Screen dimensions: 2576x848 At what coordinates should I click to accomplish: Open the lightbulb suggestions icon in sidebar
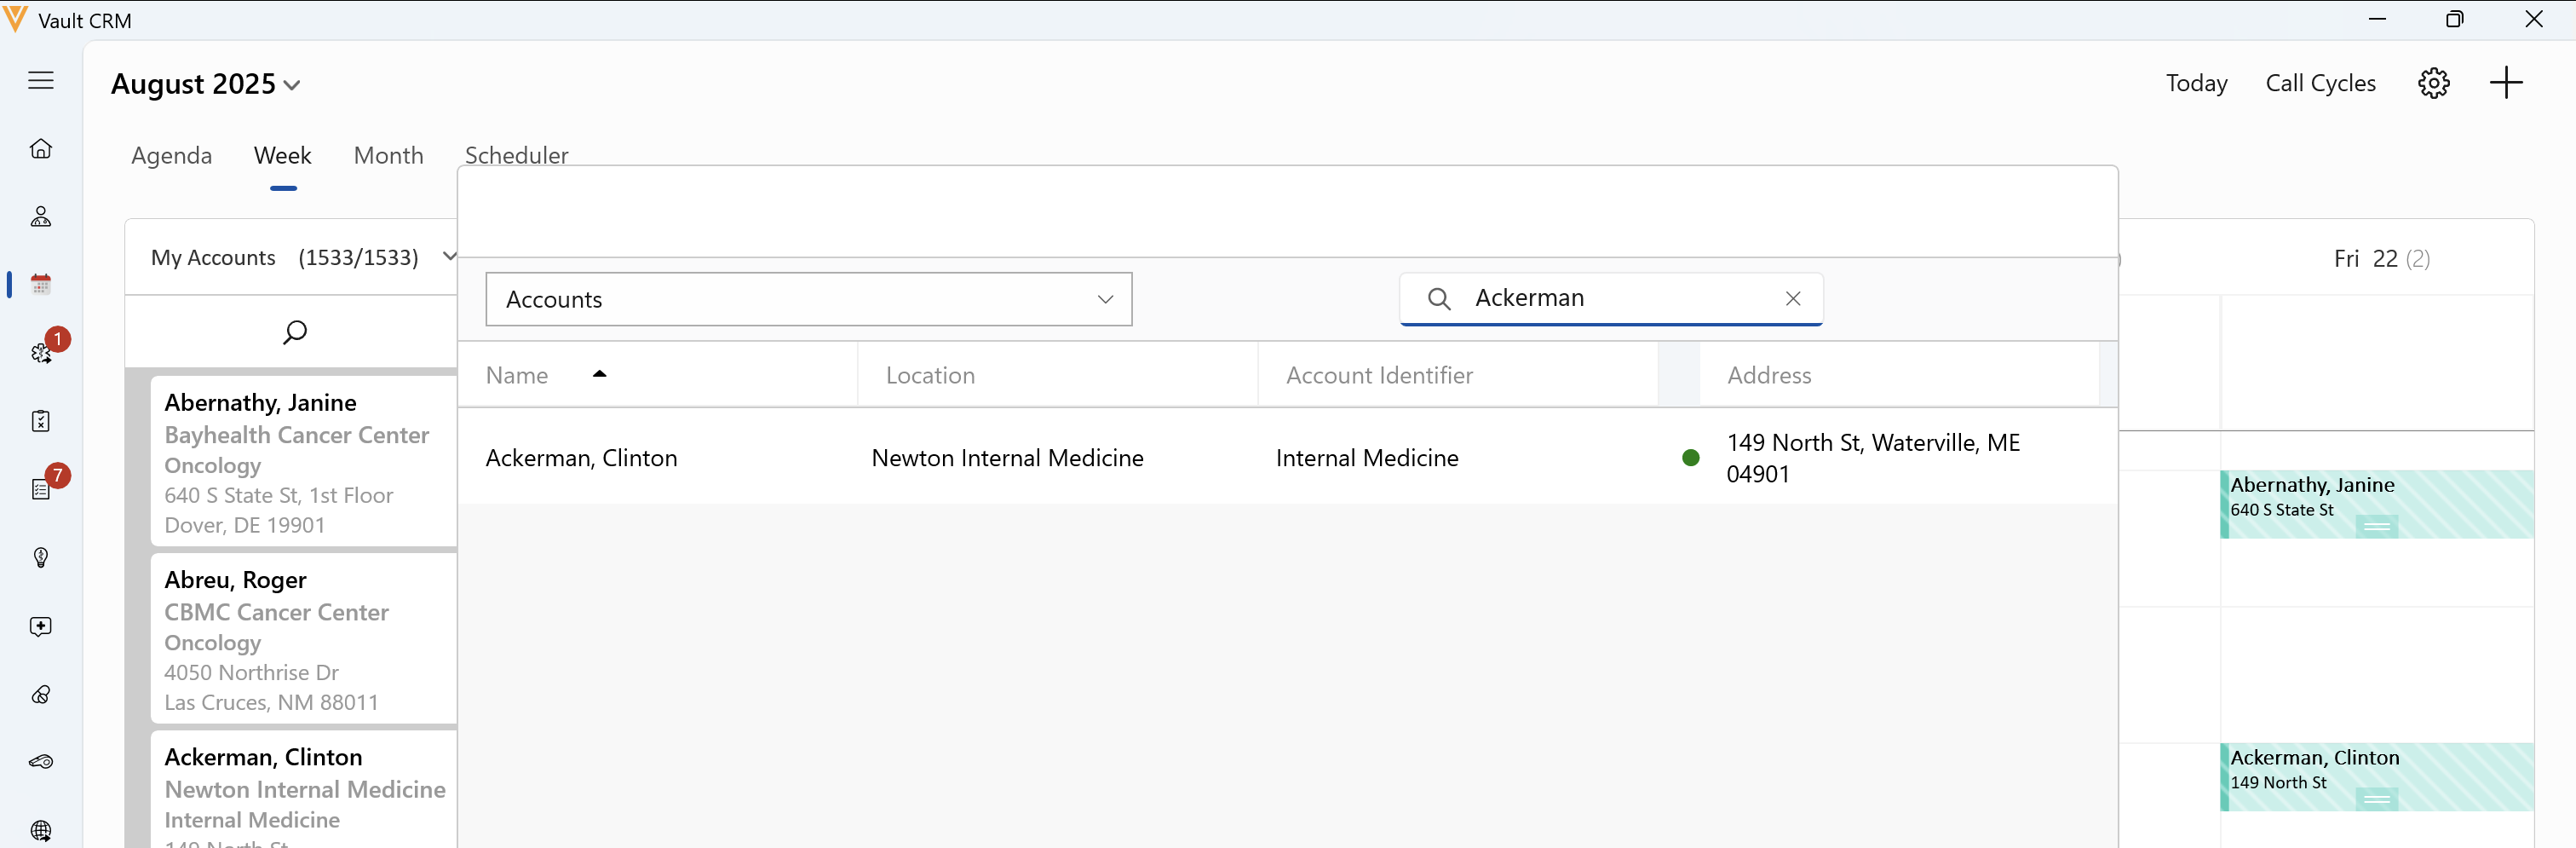click(x=41, y=558)
